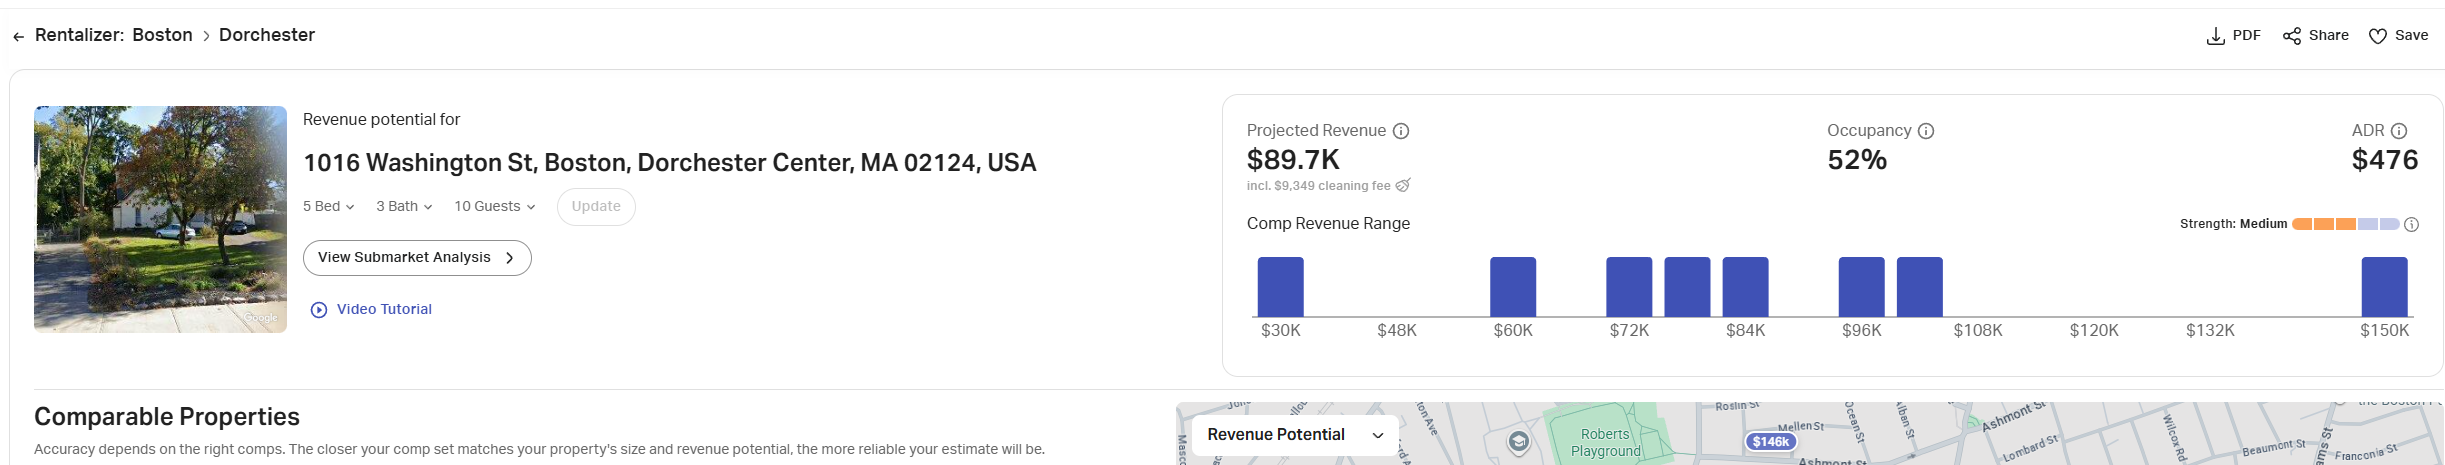
Task: Click the Share icon
Action: click(x=2292, y=36)
